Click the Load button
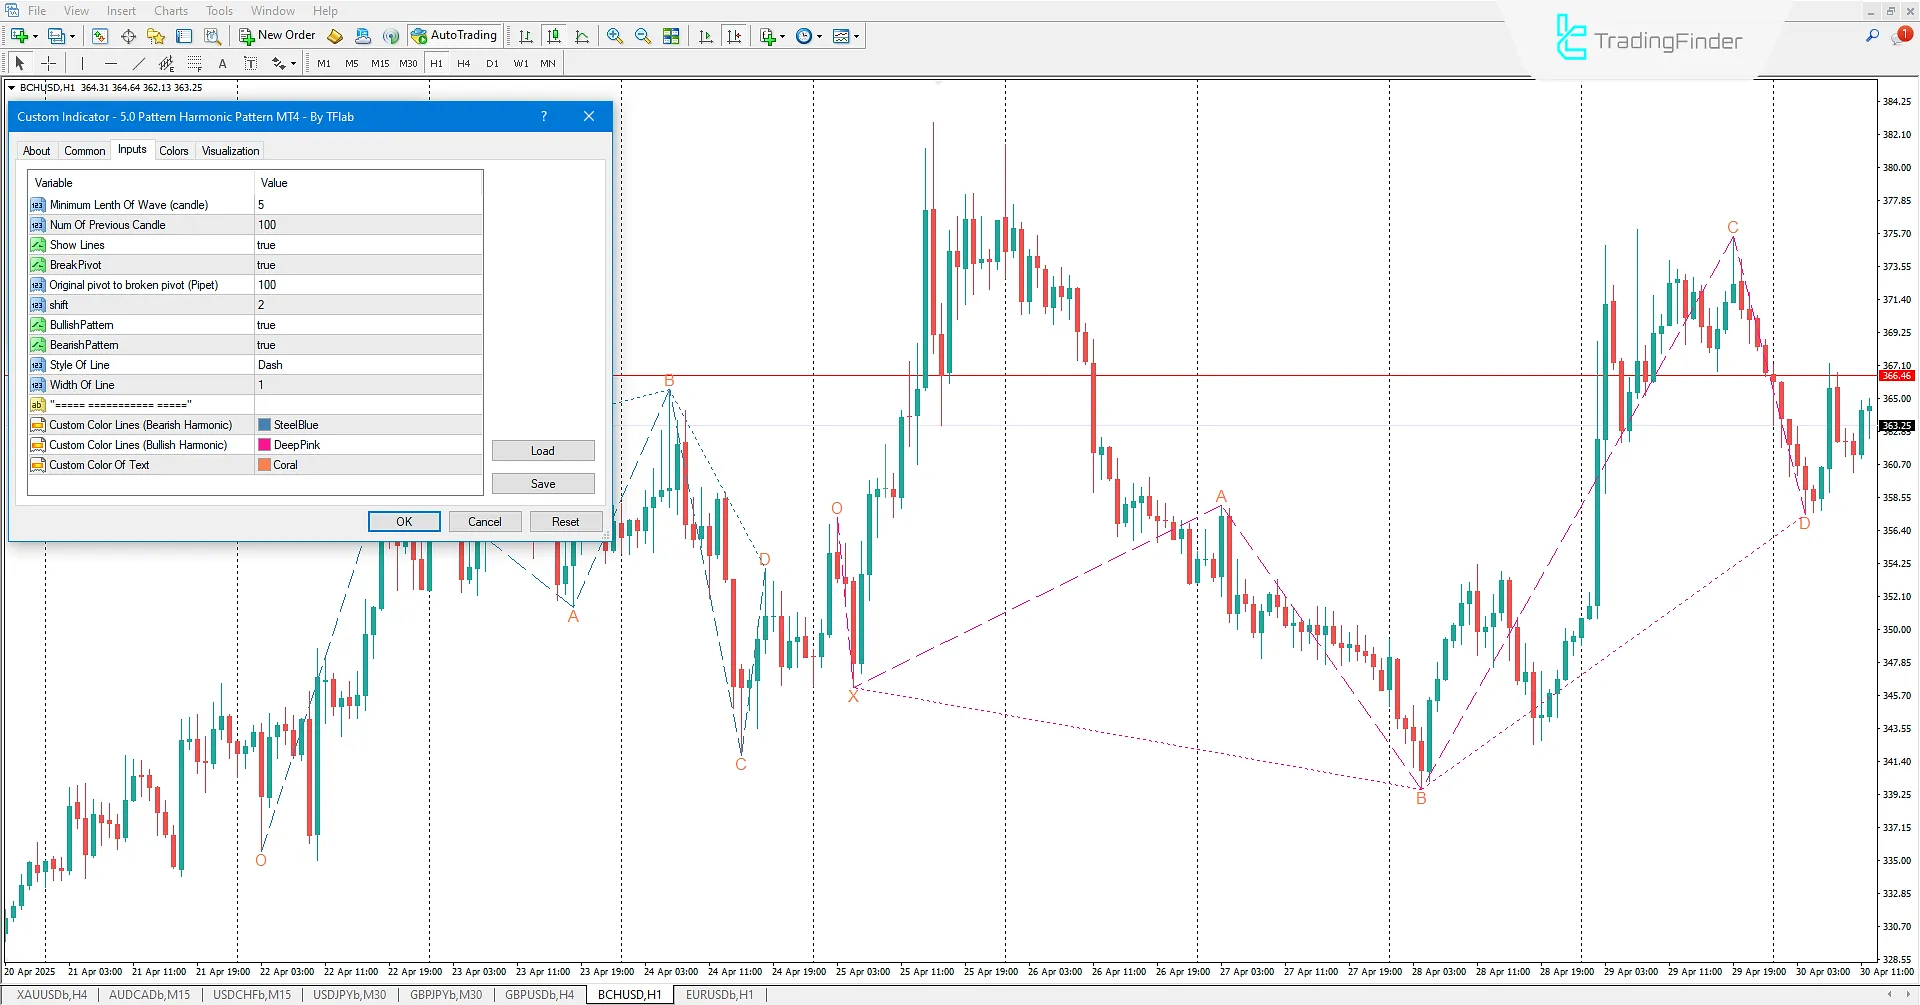Viewport: 1920px width, 1005px height. (543, 450)
